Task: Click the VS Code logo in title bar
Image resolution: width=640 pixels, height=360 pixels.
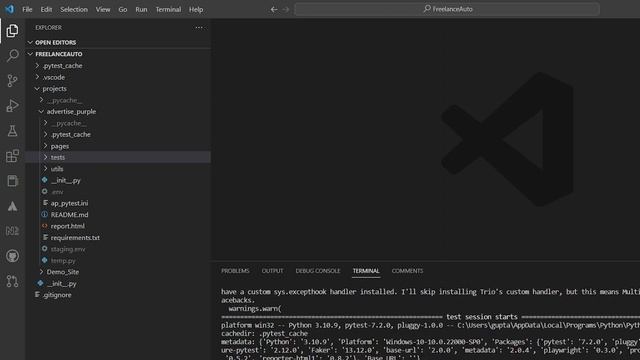Action: pos(9,9)
